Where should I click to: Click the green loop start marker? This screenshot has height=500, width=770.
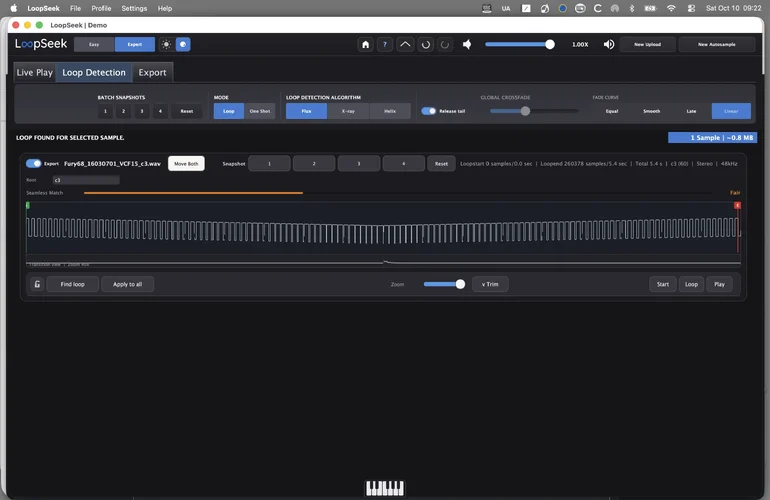point(28,205)
